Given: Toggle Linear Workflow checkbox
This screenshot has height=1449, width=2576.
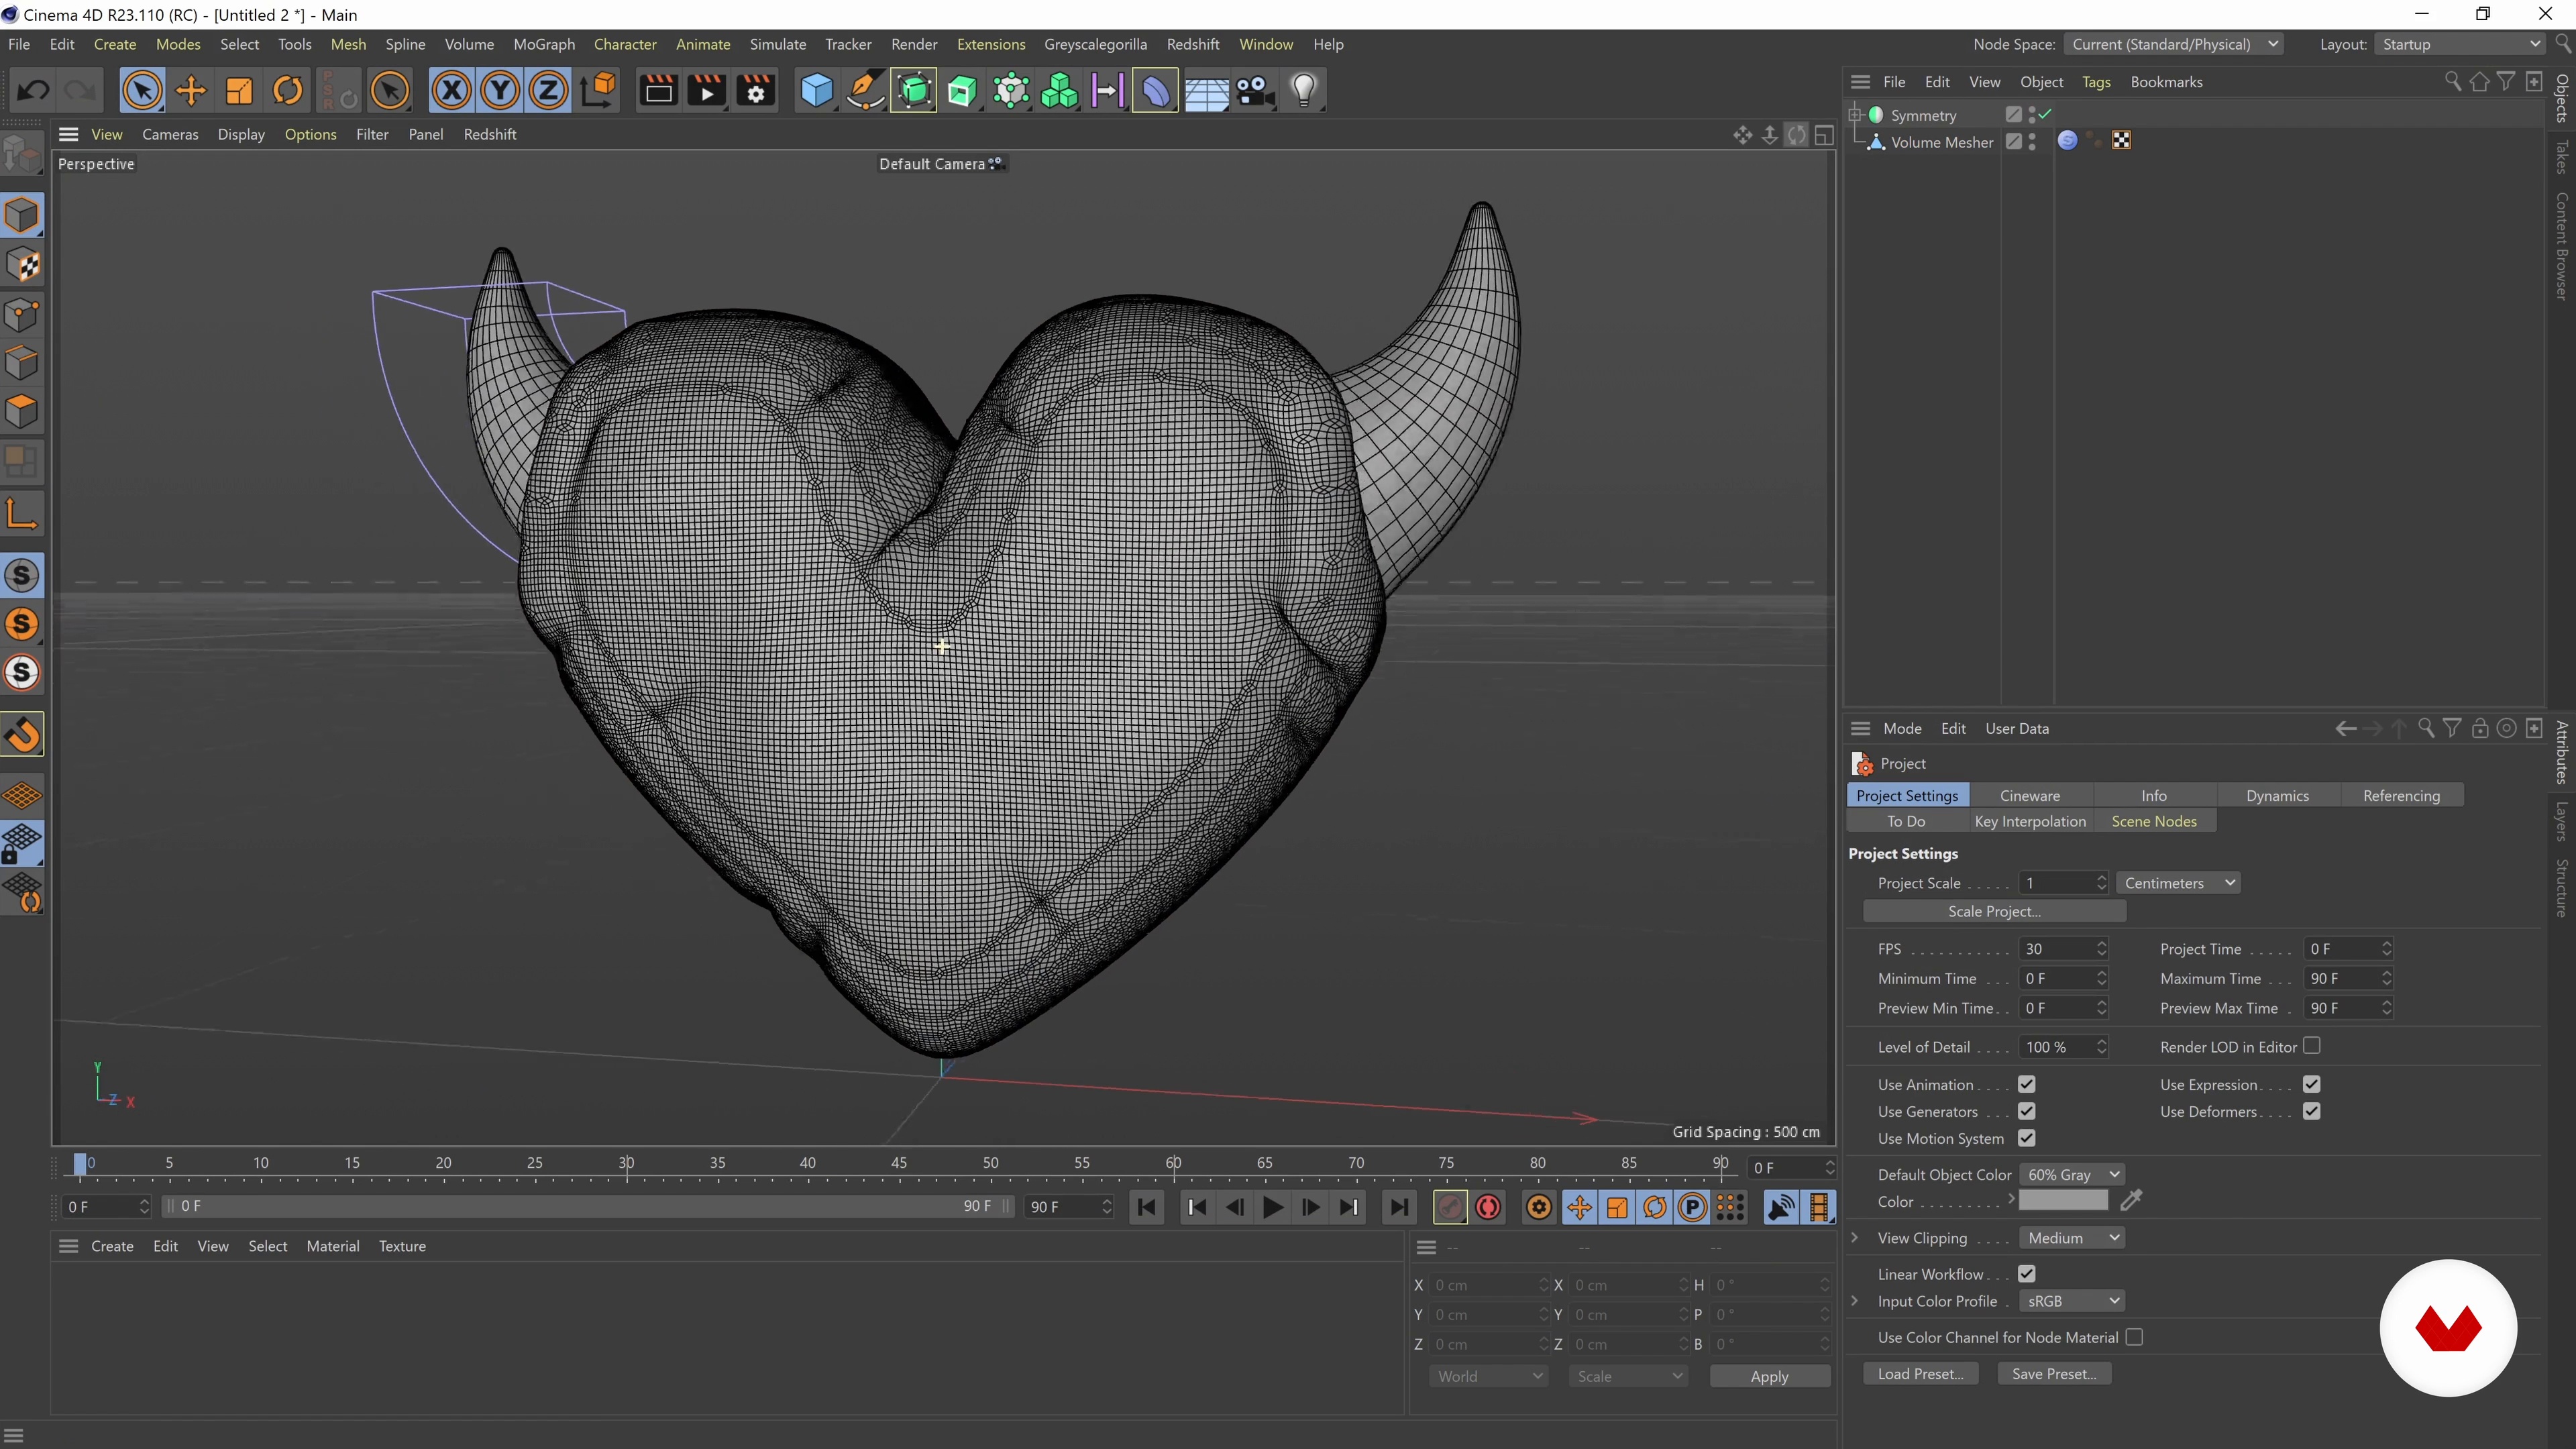Looking at the screenshot, I should click(x=2027, y=1274).
